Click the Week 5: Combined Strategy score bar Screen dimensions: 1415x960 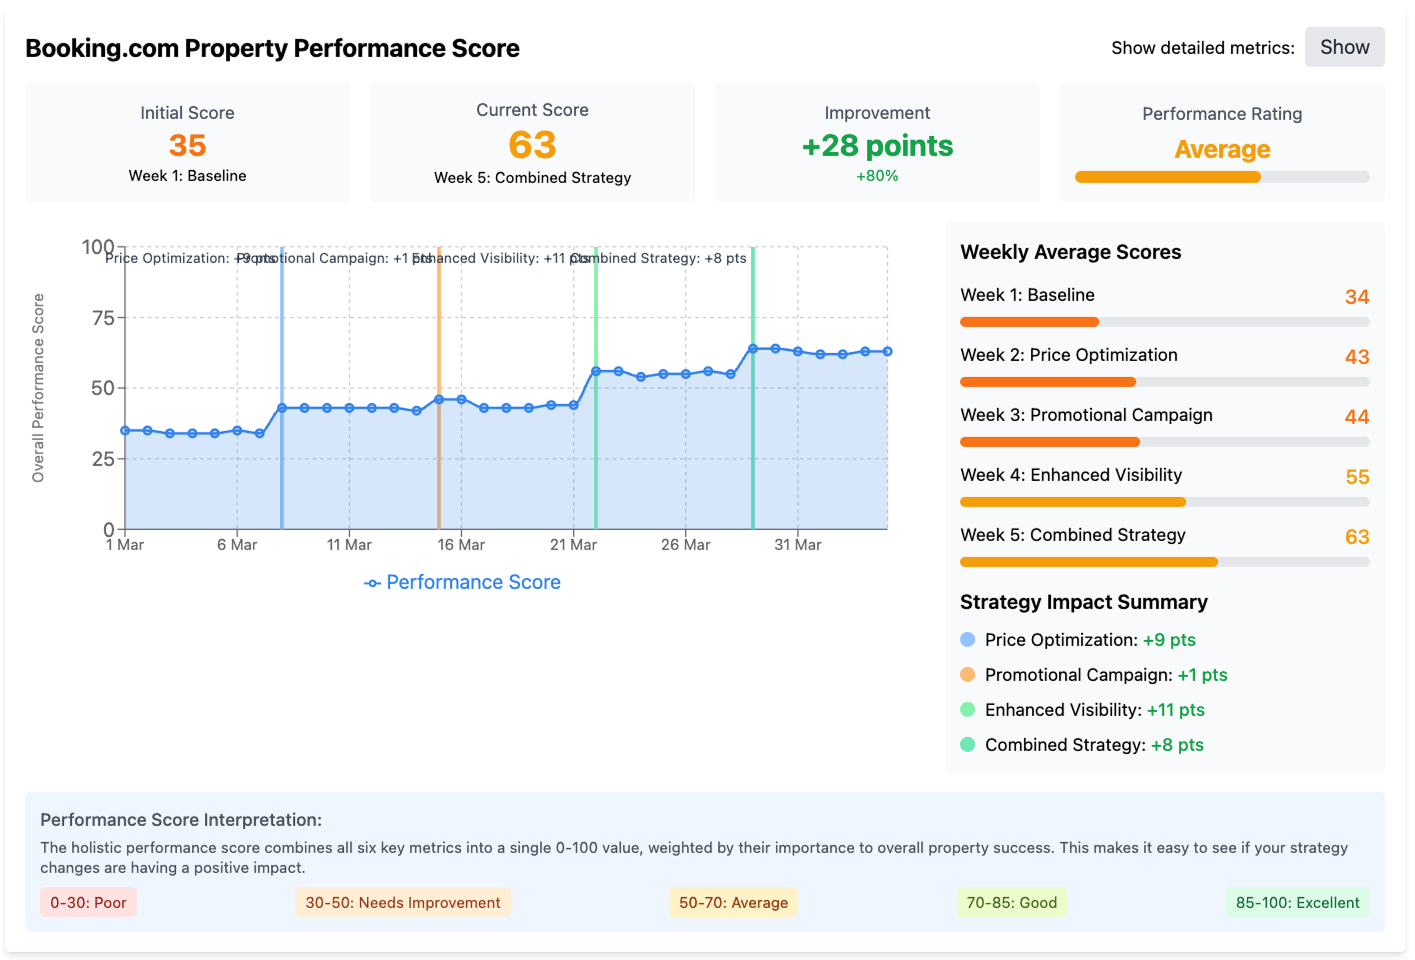click(x=1165, y=562)
